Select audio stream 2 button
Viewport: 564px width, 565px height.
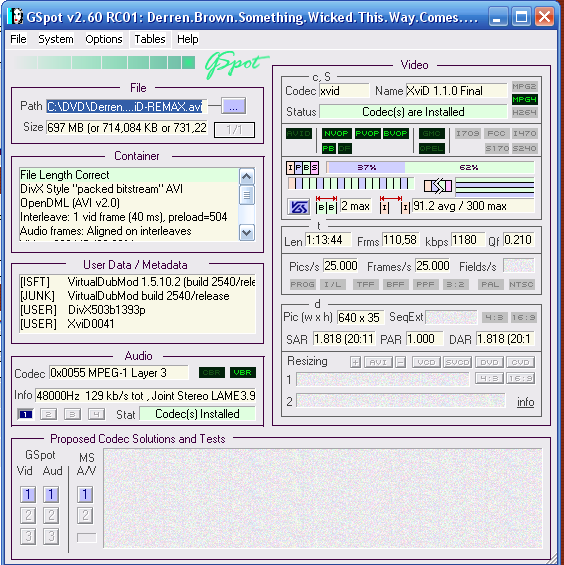point(48,414)
